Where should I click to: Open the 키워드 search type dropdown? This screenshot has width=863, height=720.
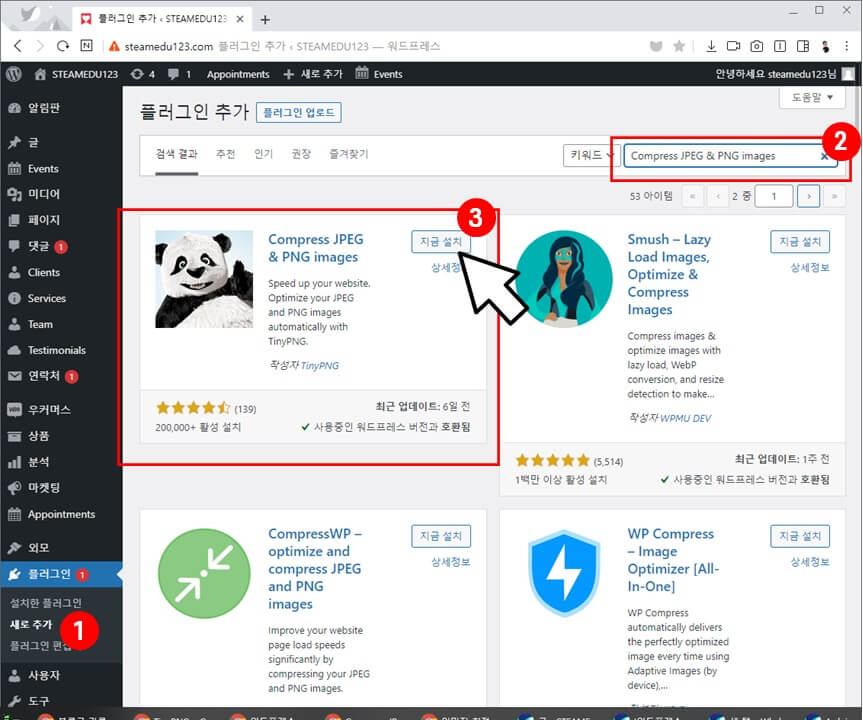coord(592,156)
